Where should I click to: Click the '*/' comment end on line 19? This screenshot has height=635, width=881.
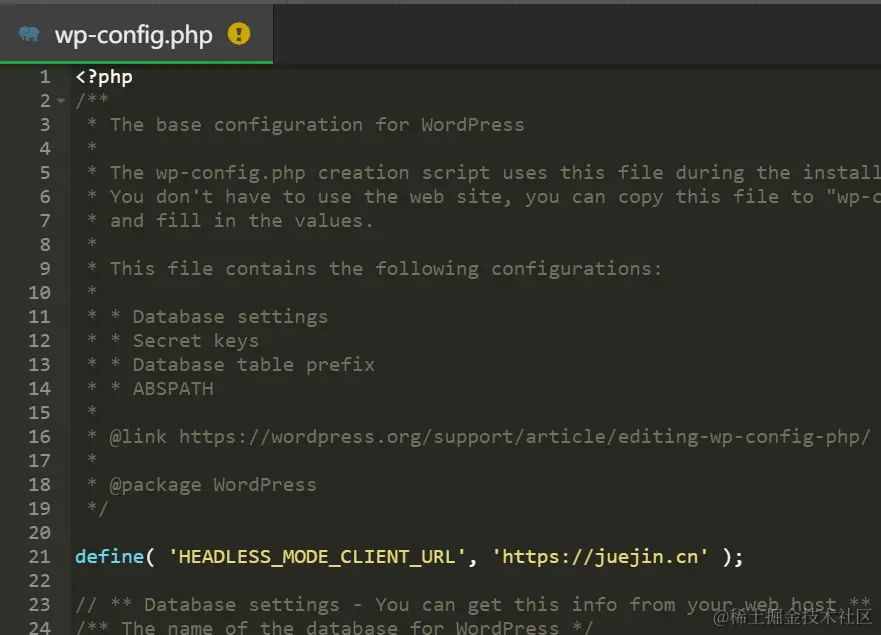pyautogui.click(x=98, y=509)
